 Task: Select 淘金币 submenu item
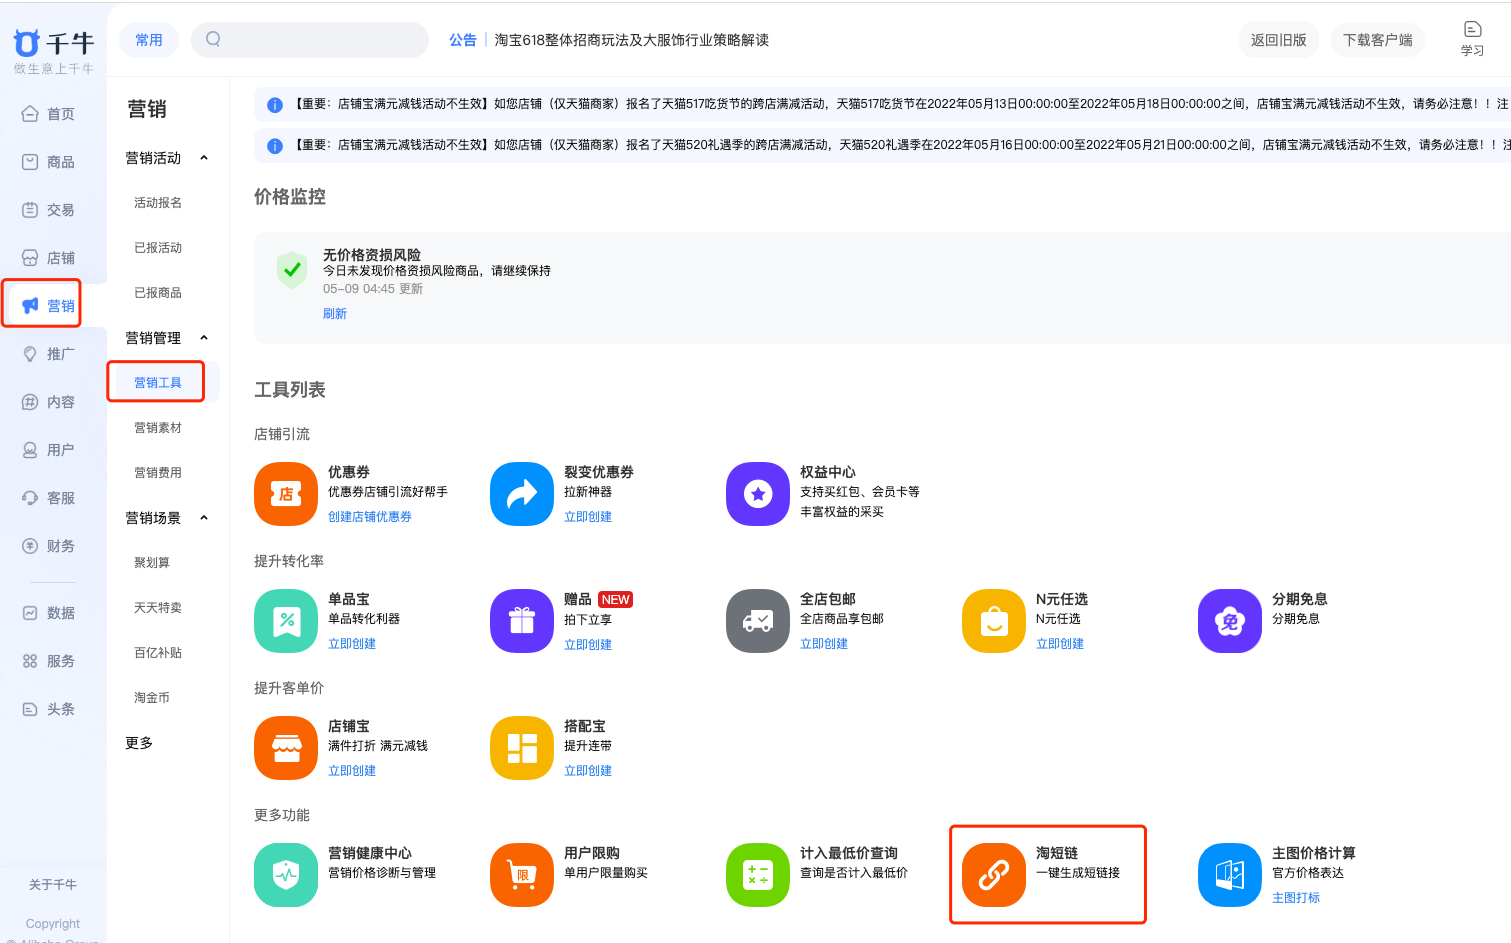[152, 698]
